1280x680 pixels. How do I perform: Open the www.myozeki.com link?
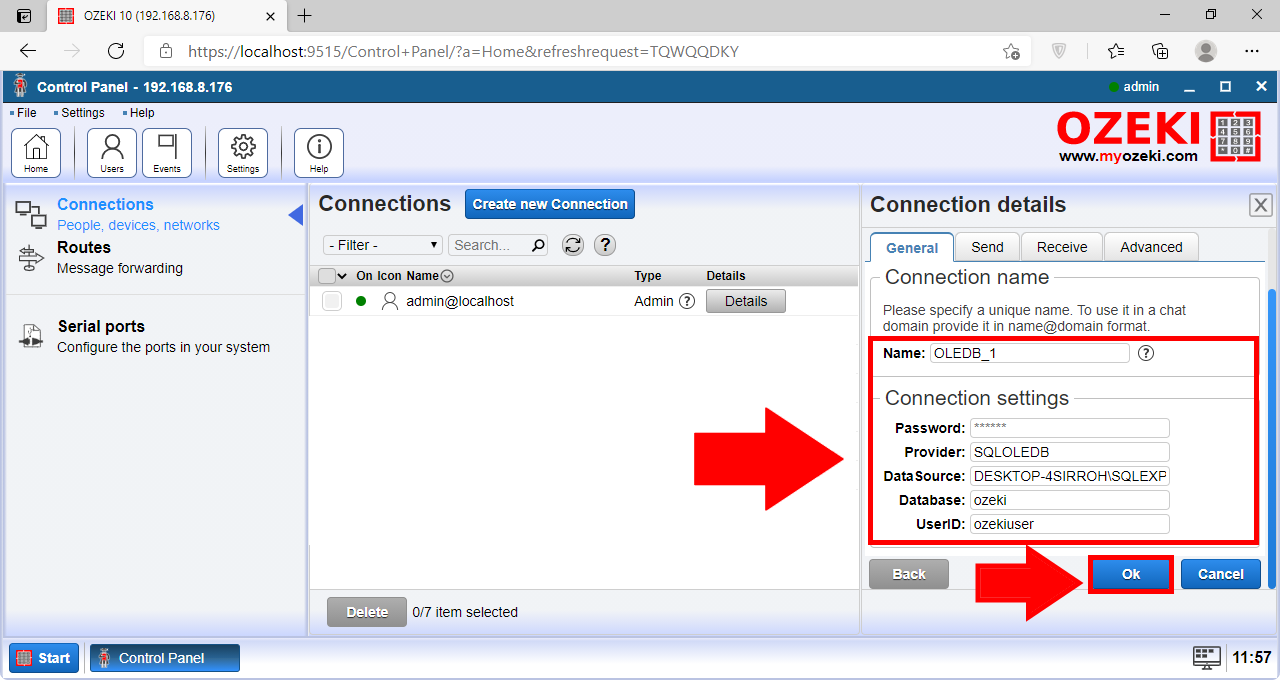pyautogui.click(x=1128, y=156)
